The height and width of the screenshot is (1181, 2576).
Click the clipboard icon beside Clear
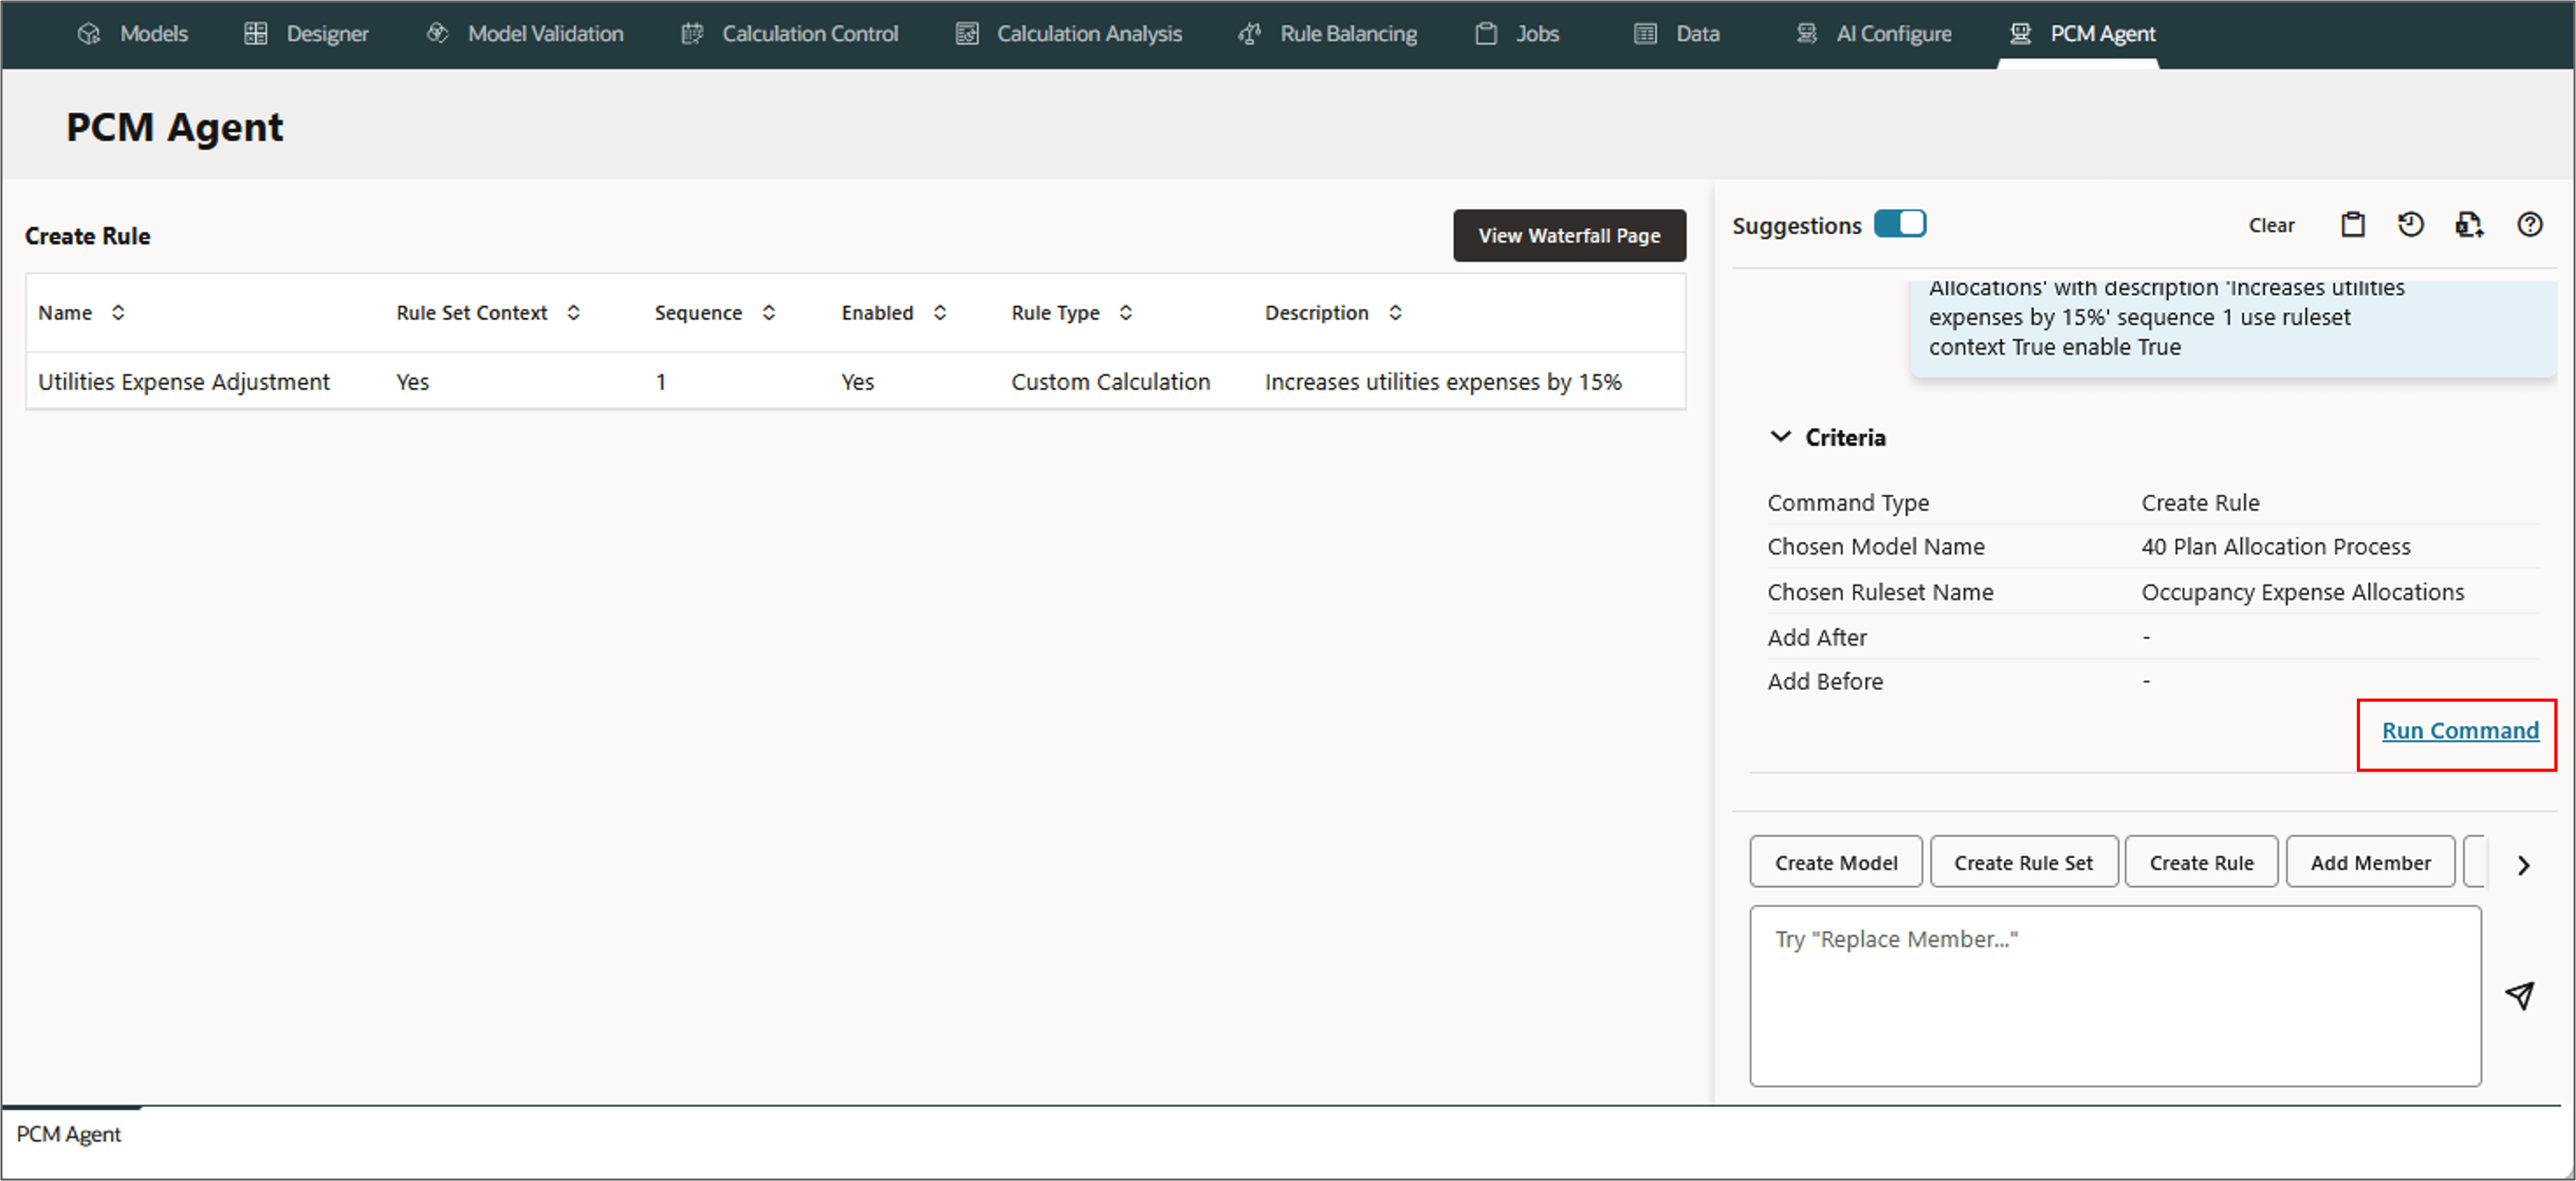pos(2352,225)
